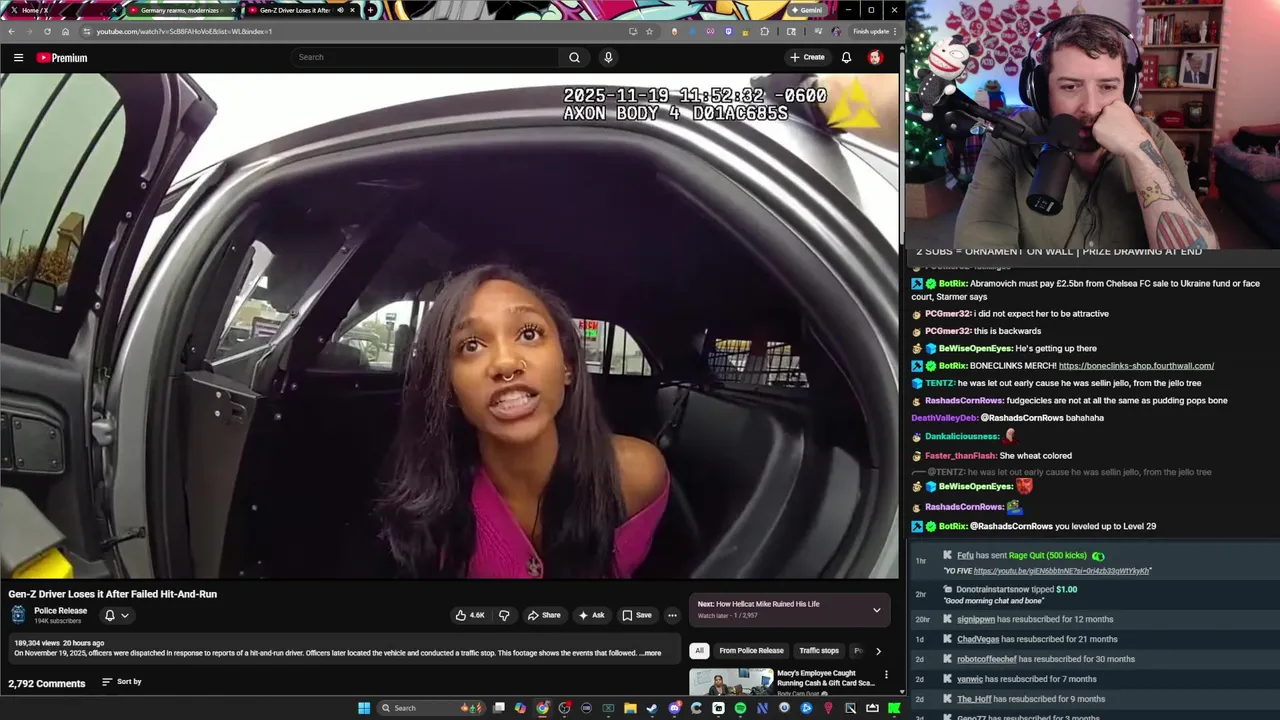Screen dimensions: 1280x720
Task: Start voice search with the microphone icon
Action: (x=608, y=57)
